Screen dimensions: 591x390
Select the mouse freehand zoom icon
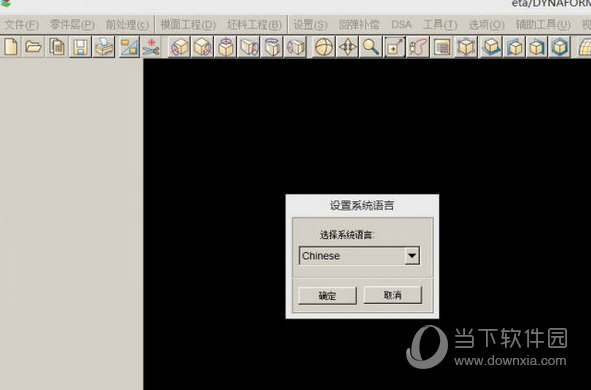417,47
